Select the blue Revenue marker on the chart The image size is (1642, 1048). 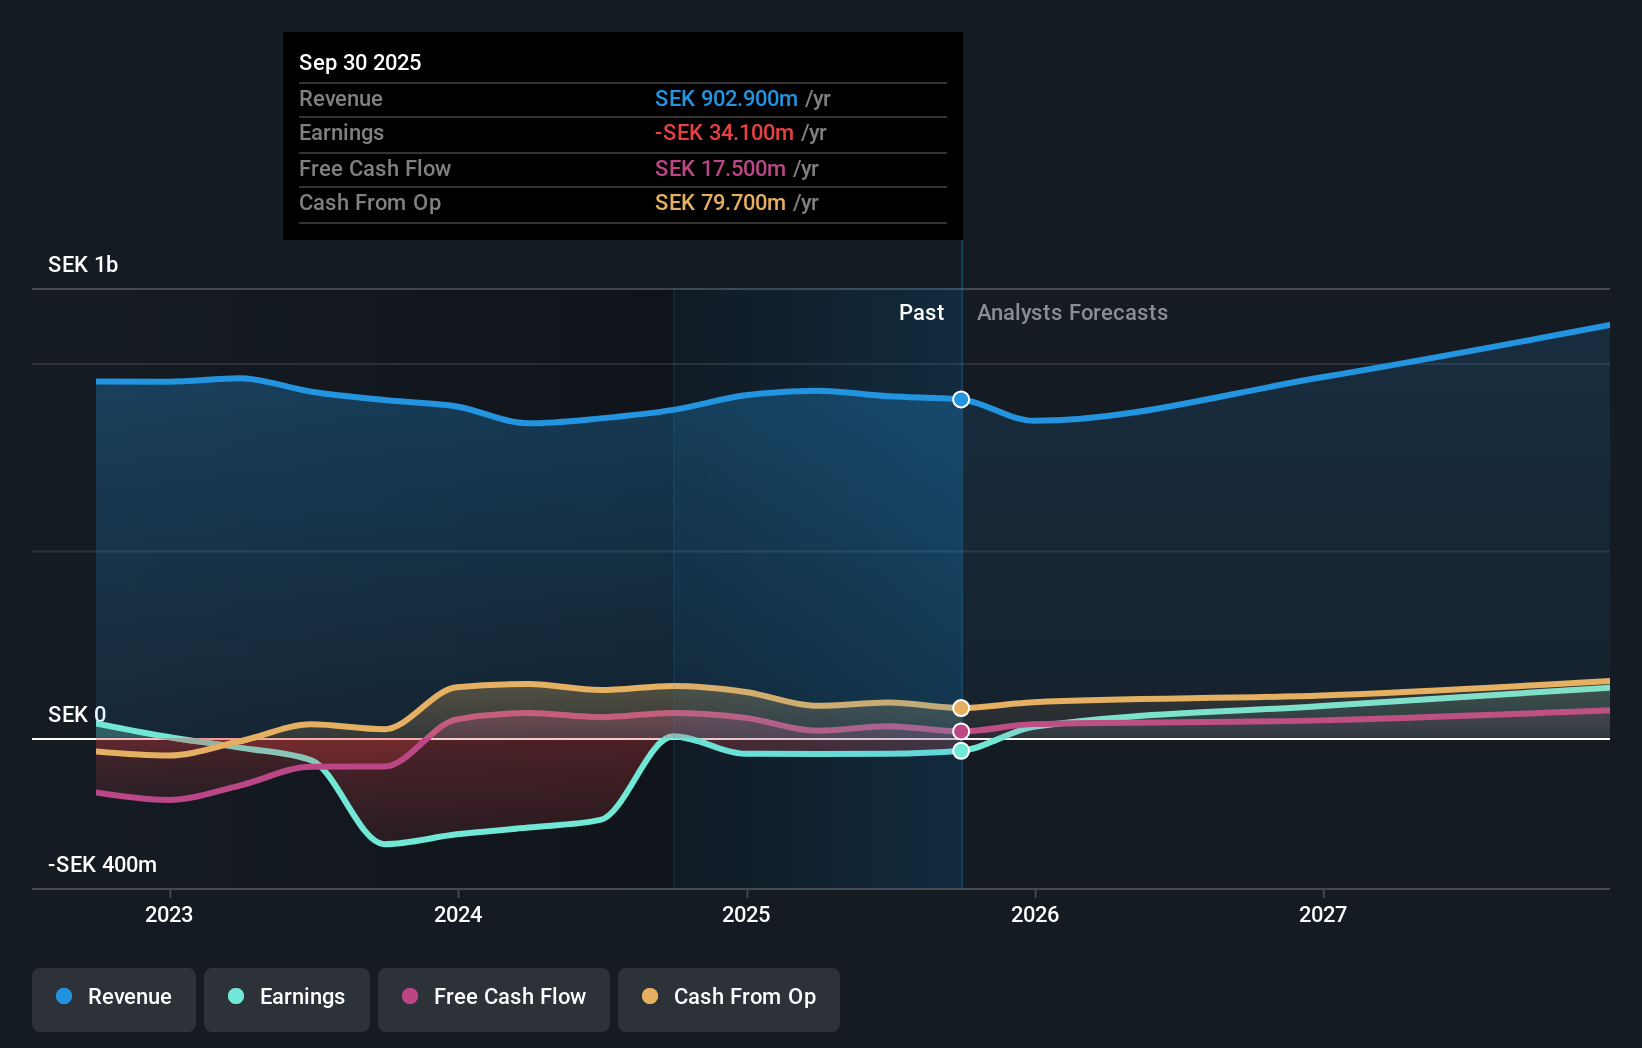point(961,399)
